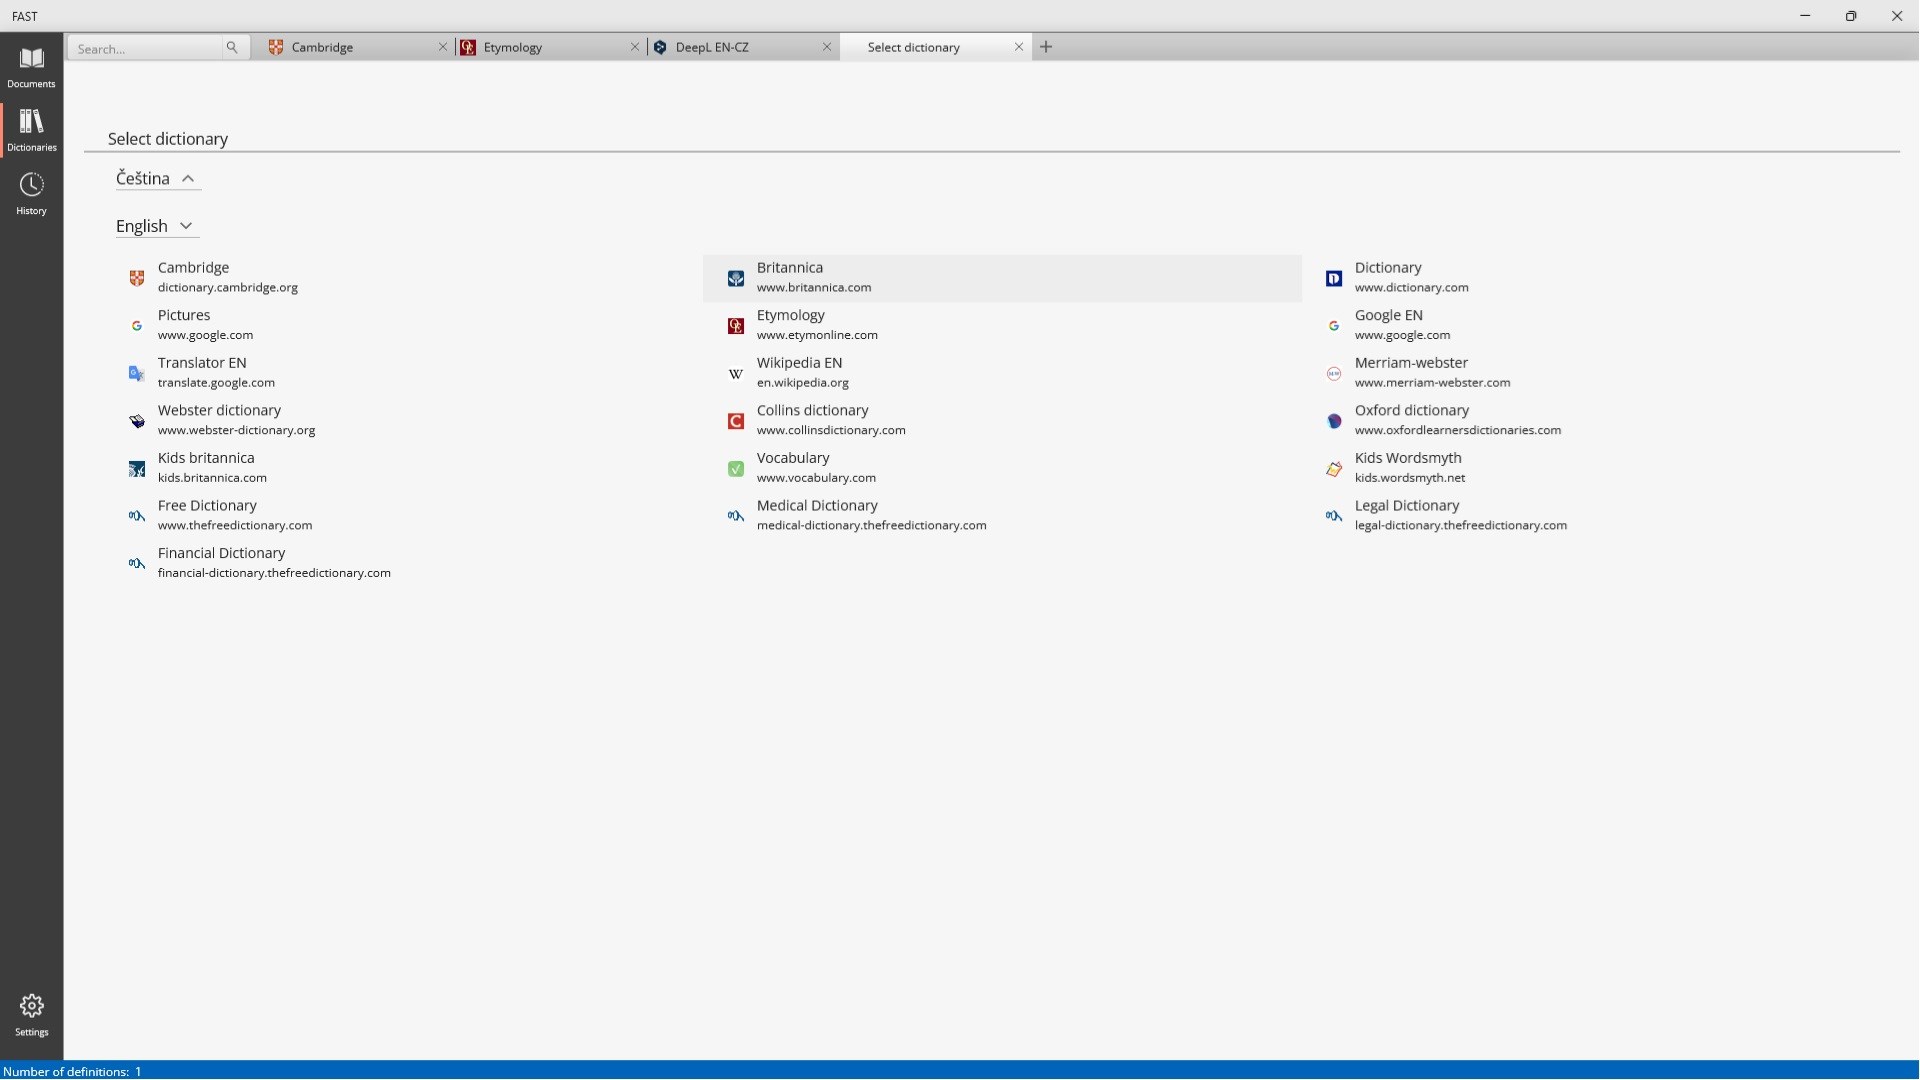Image resolution: width=1920 pixels, height=1080 pixels.
Task: Pick the Financial Dictionary entry
Action: click(x=222, y=562)
